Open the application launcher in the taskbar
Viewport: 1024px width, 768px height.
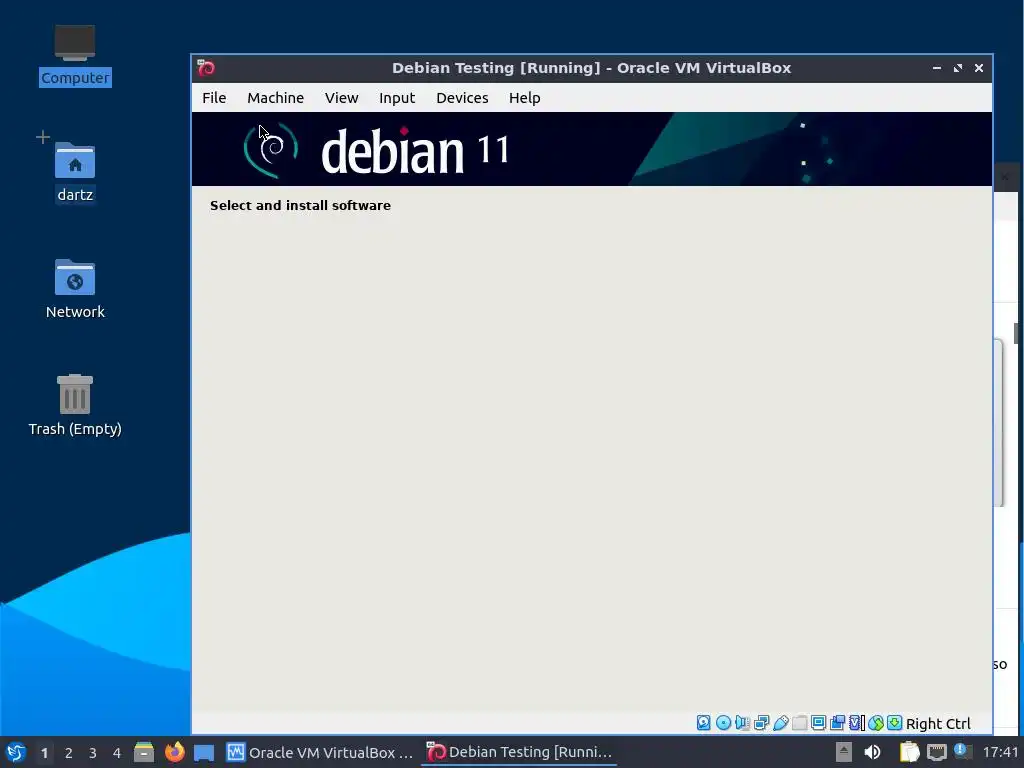16,752
